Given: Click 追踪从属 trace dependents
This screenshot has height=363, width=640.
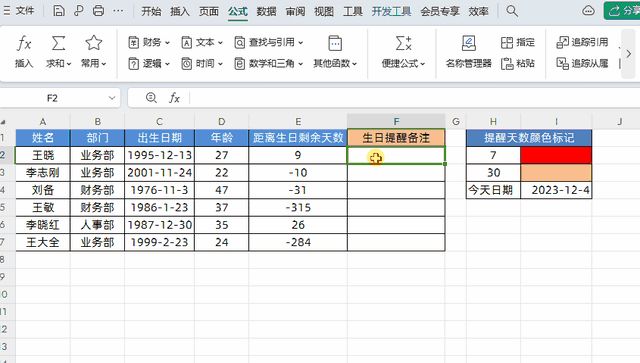Looking at the screenshot, I should [582, 63].
